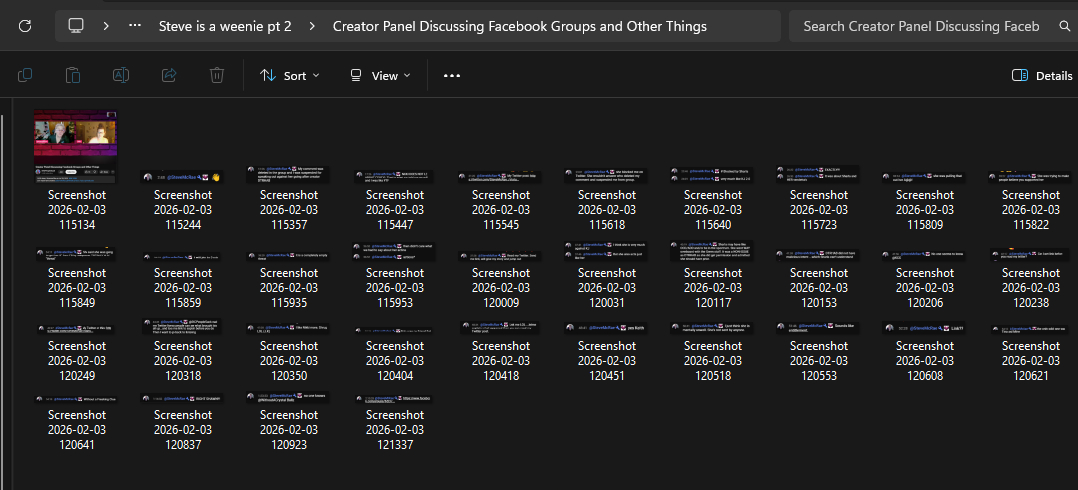Click the search Creator Panel input field
The width and height of the screenshot is (1078, 490).
[x=920, y=26]
